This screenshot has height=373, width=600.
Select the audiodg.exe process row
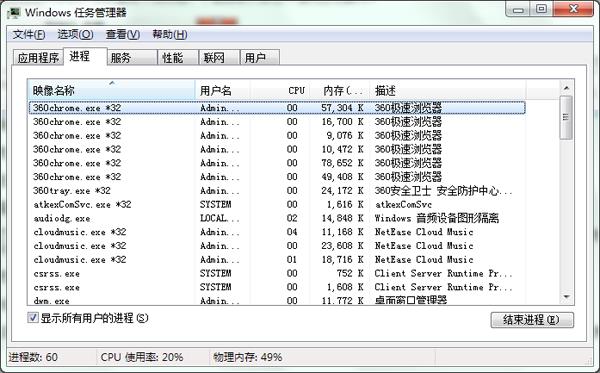tap(277, 218)
